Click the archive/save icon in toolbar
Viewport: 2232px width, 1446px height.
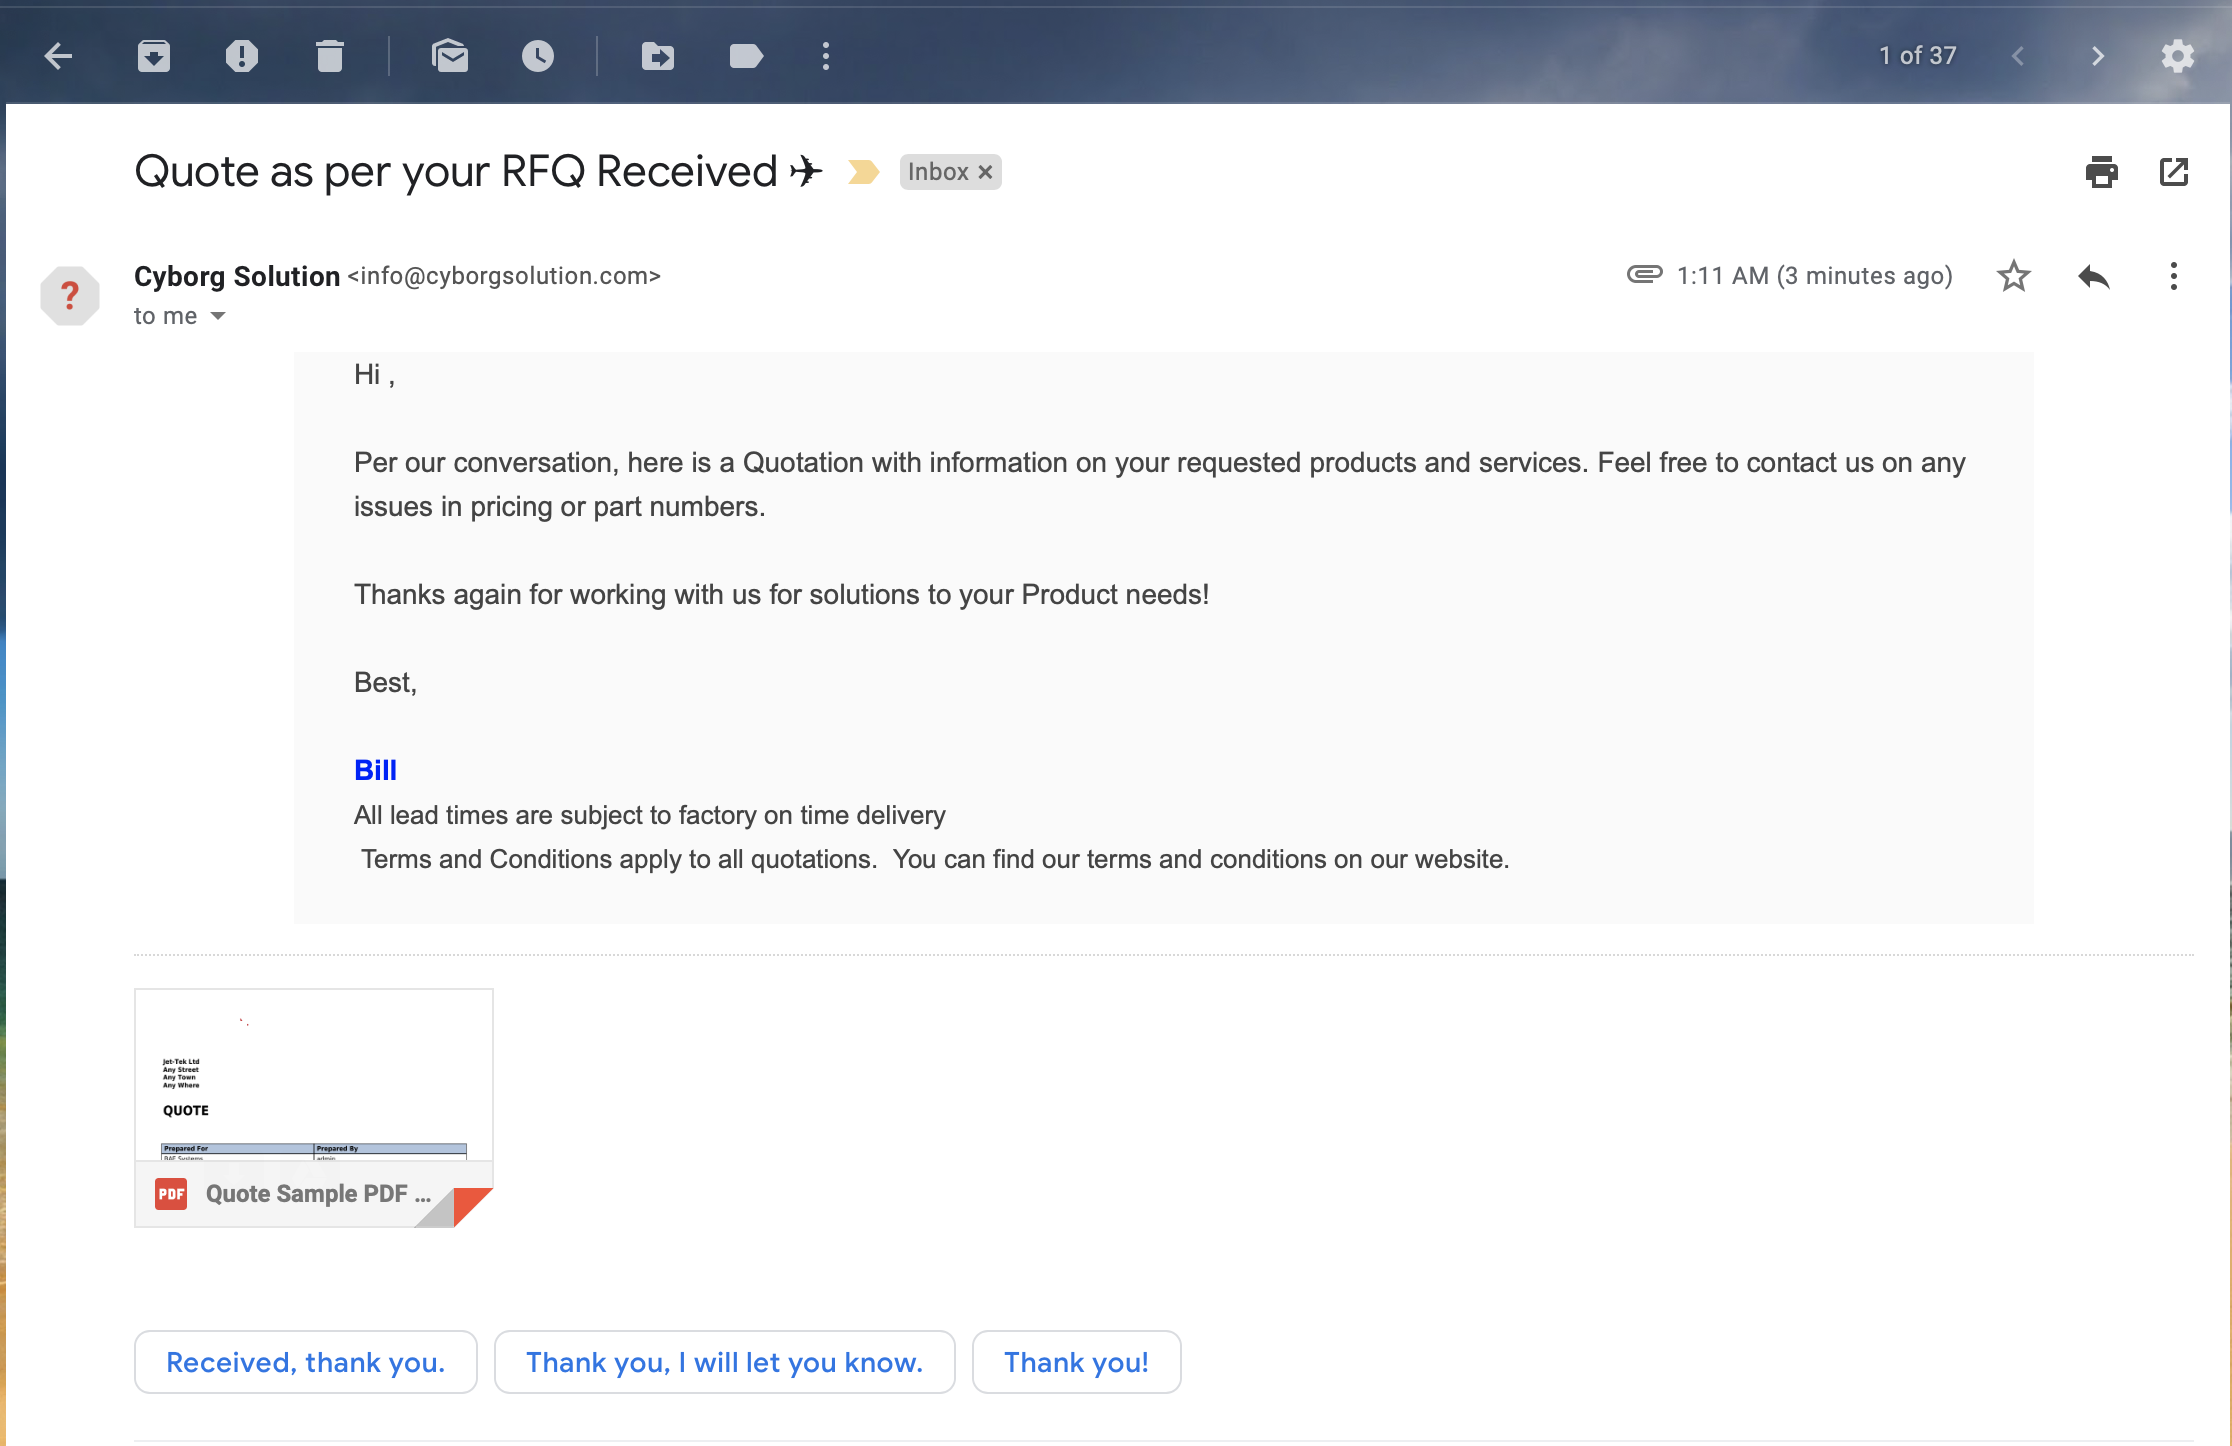tap(155, 55)
